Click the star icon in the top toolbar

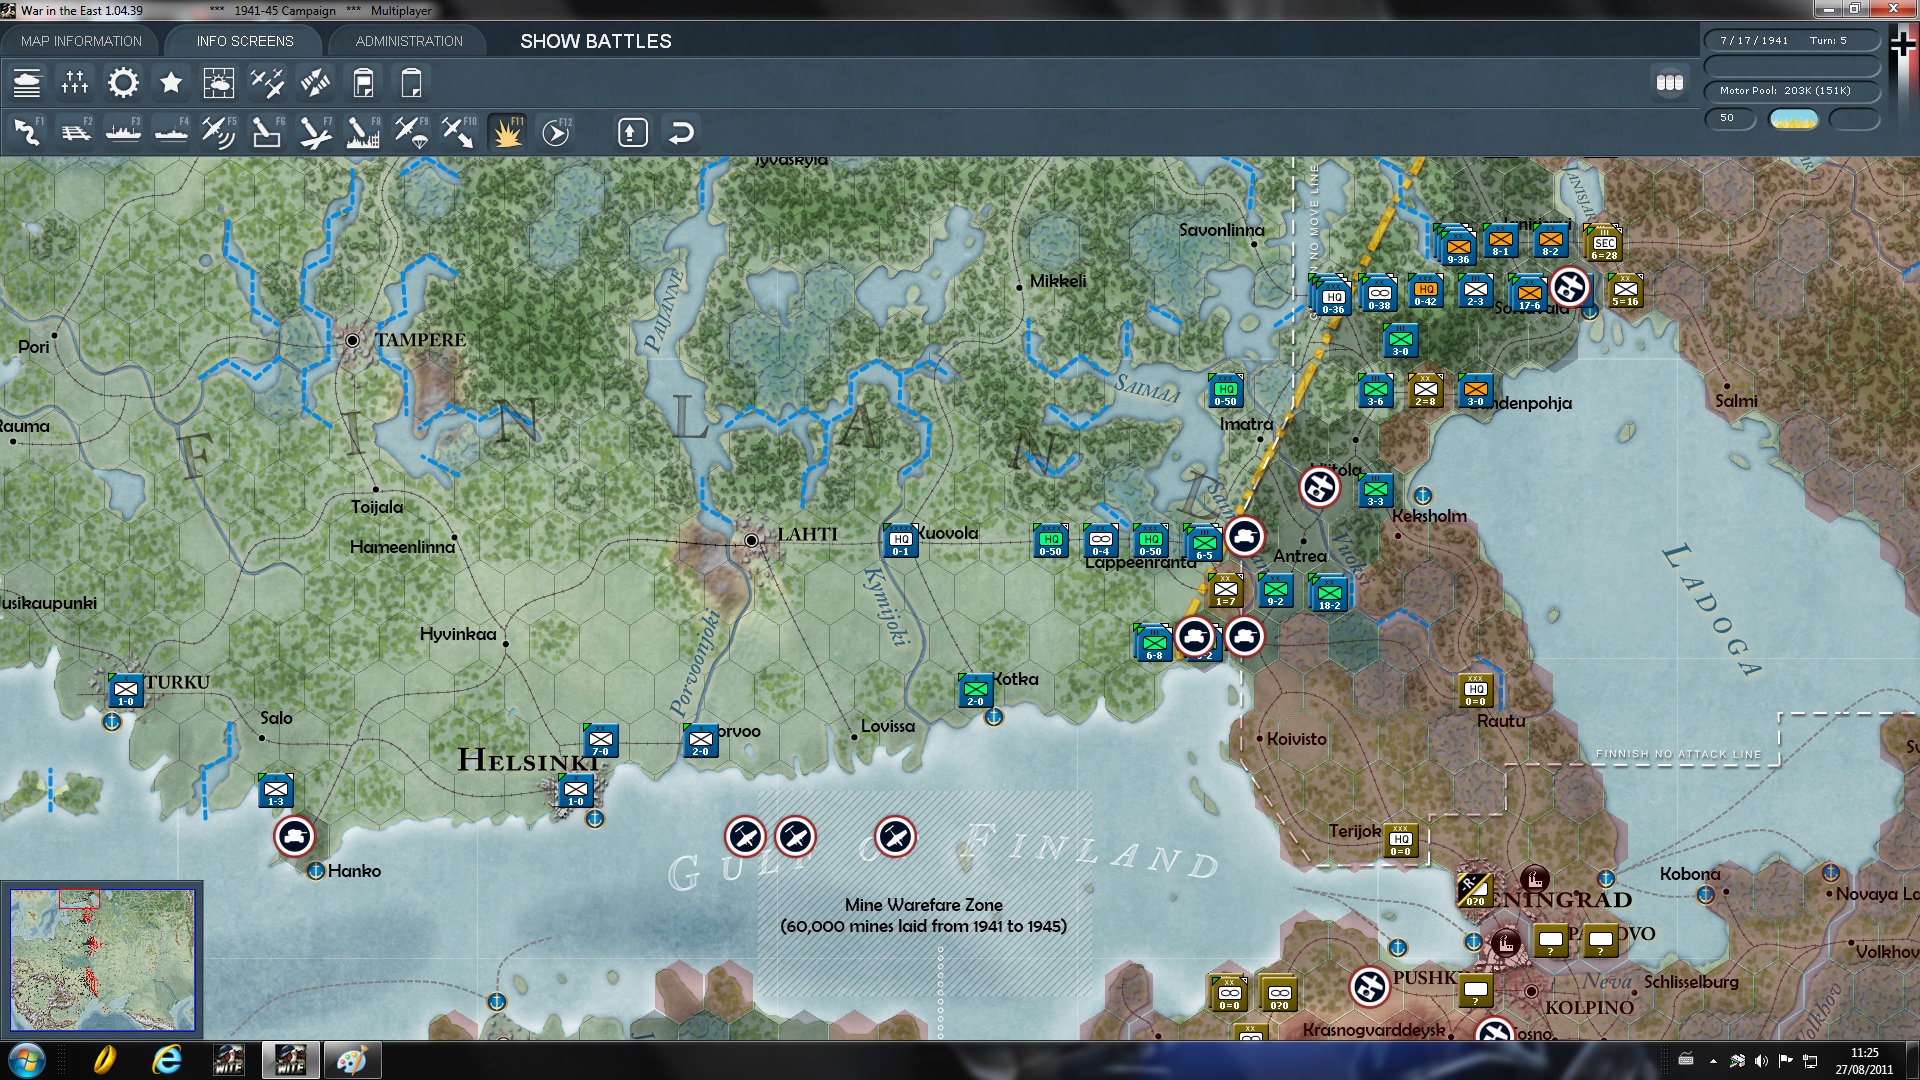point(171,83)
